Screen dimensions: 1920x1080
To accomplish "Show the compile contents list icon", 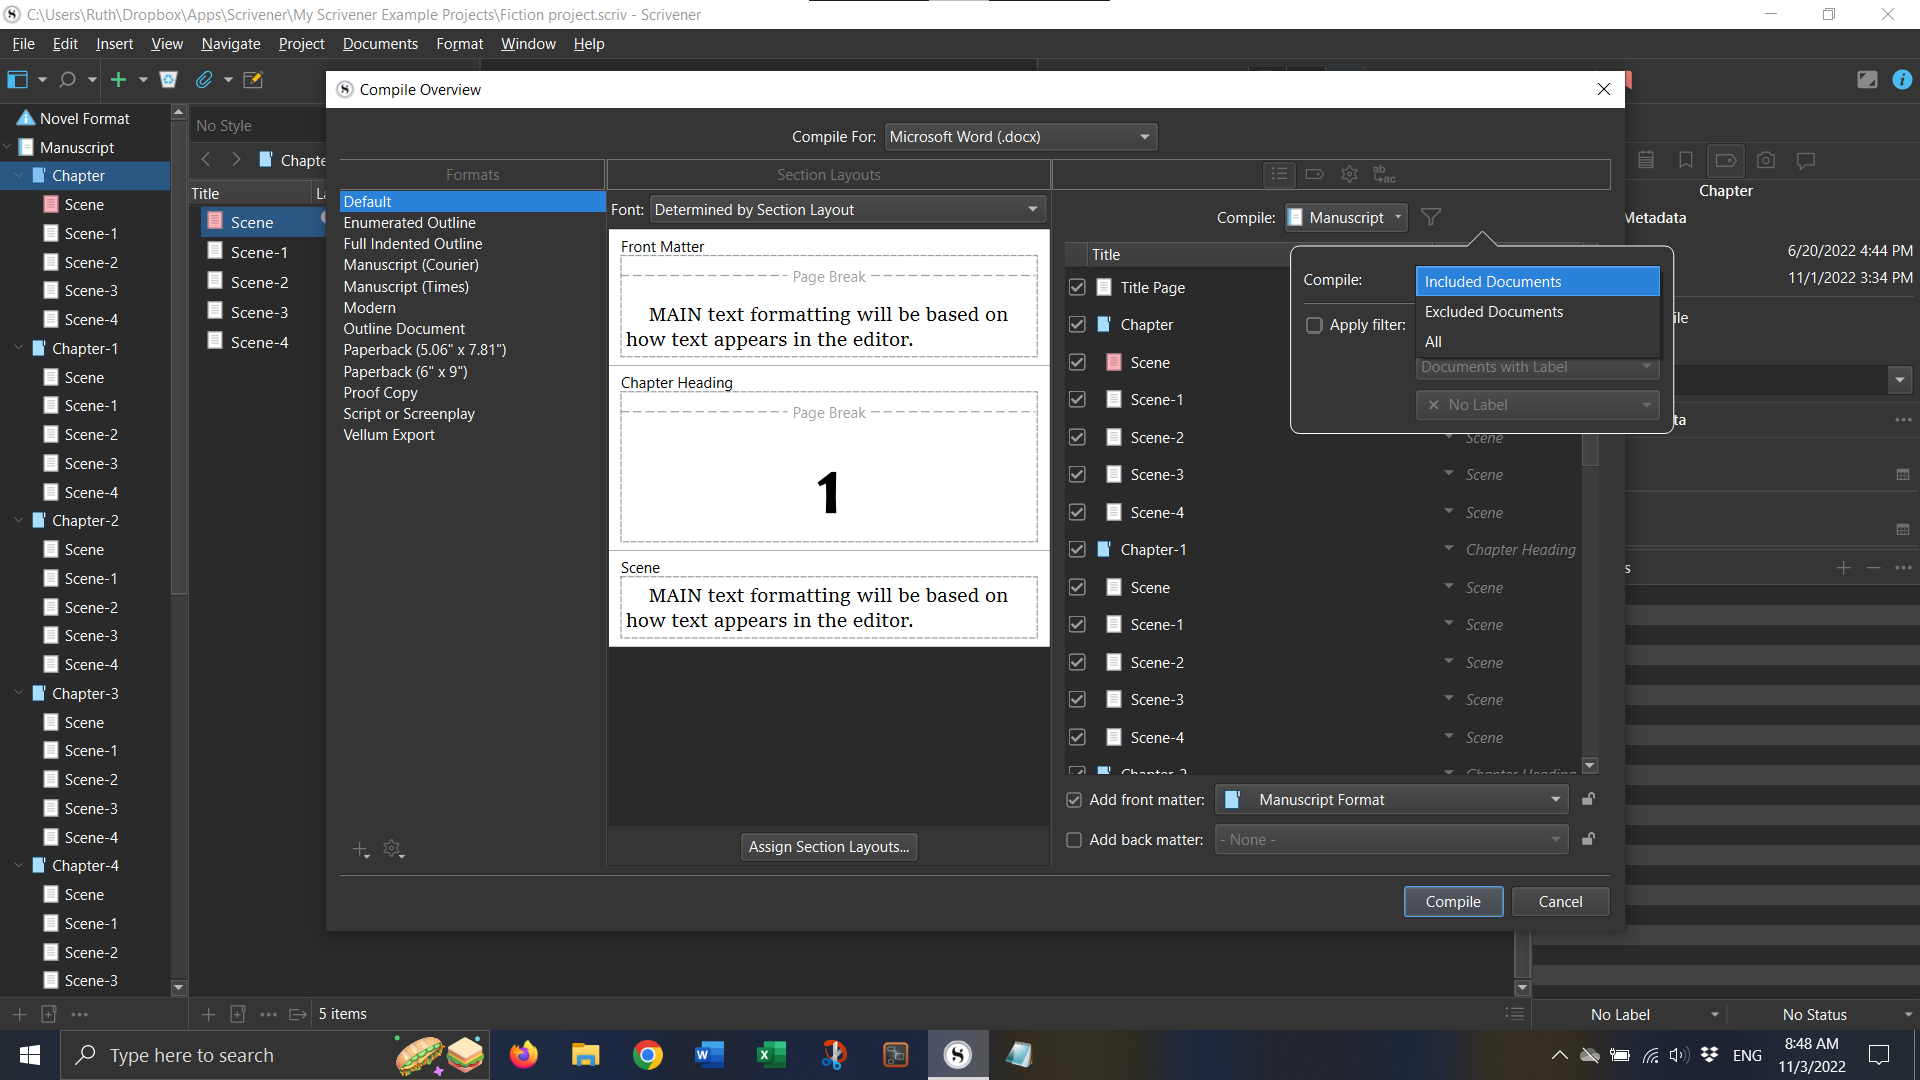I will click(1279, 174).
